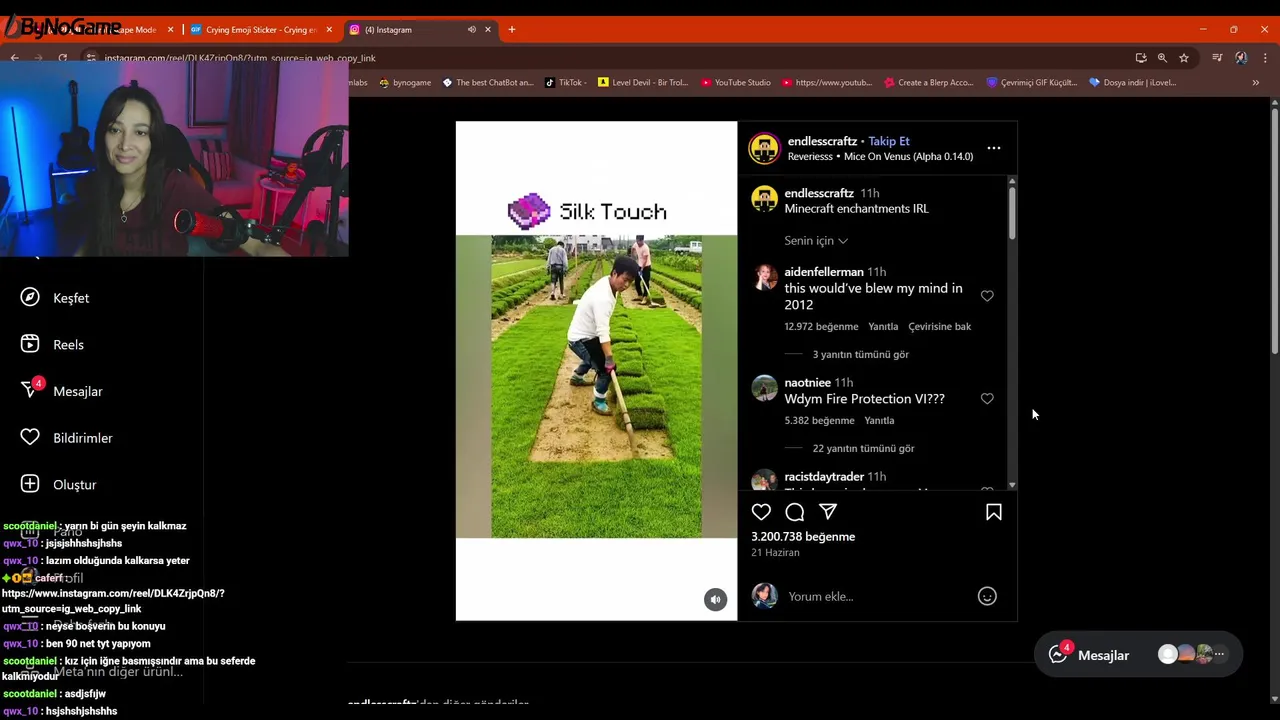Expand 3 yanıtın tümünü gör replies
Image resolution: width=1280 pixels, height=720 pixels.
pyautogui.click(x=860, y=354)
